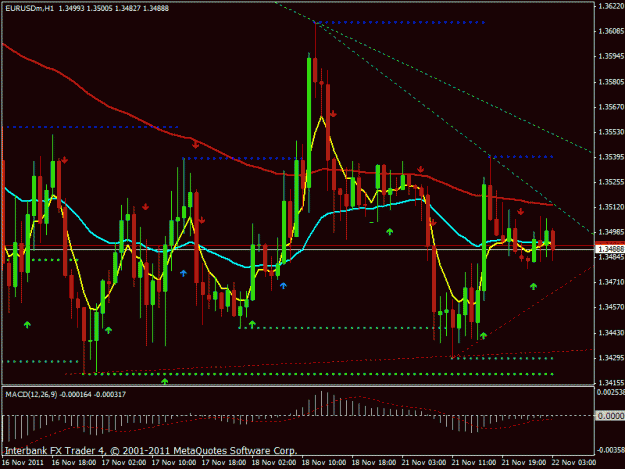Screen dimensions: 625x469
Task: Click the 21 Nov 11:00 time label
Action: tap(474, 463)
